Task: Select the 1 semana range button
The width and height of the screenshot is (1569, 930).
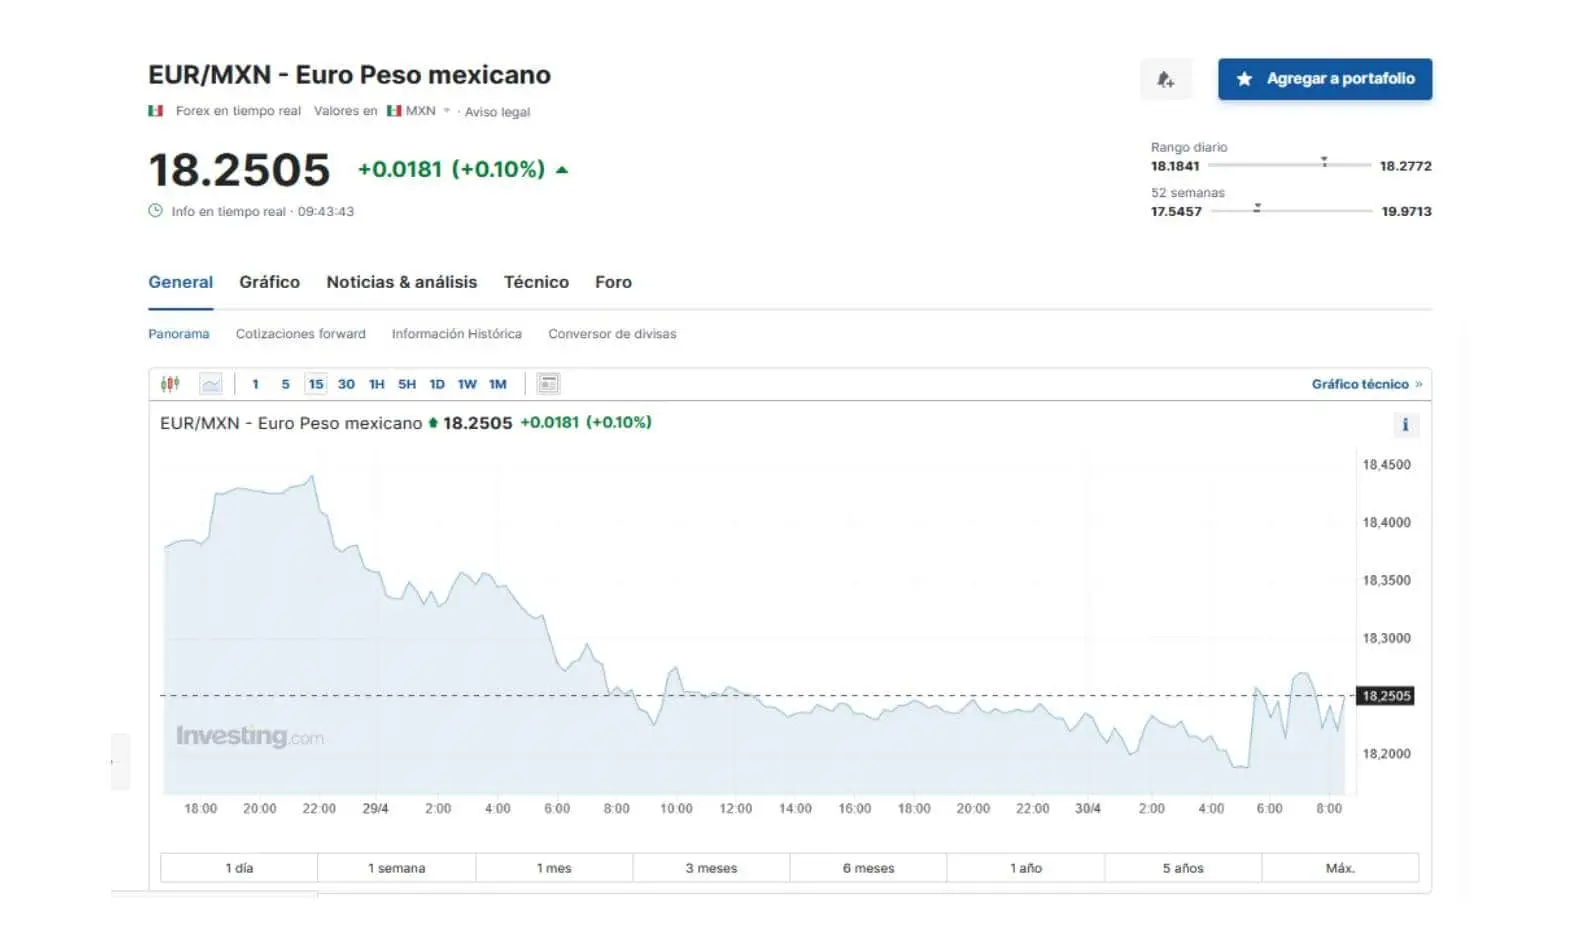Action: click(x=396, y=868)
